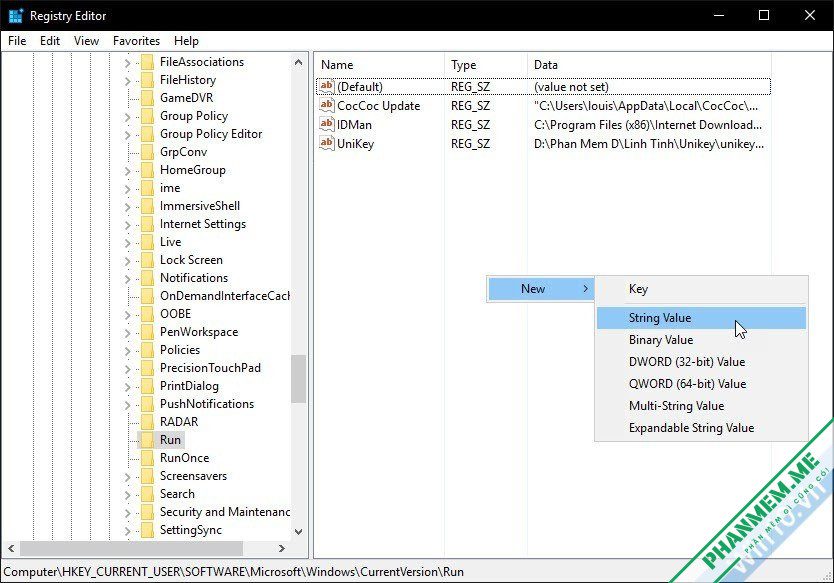Click the string icon beside UniKey

[327, 144]
